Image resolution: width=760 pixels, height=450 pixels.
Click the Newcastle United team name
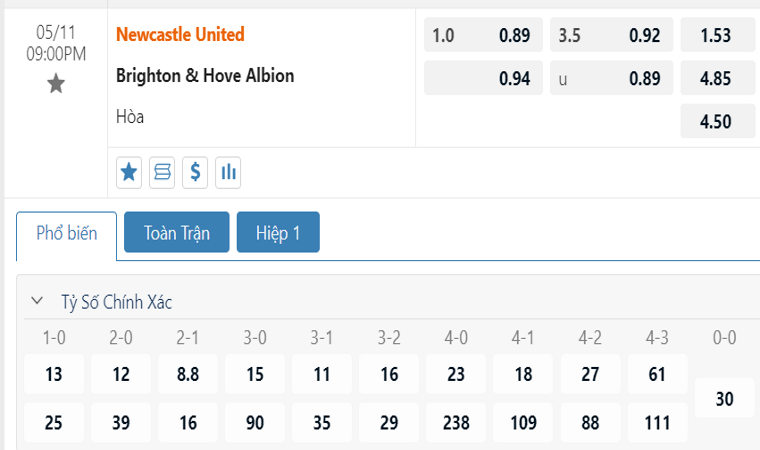click(x=180, y=35)
